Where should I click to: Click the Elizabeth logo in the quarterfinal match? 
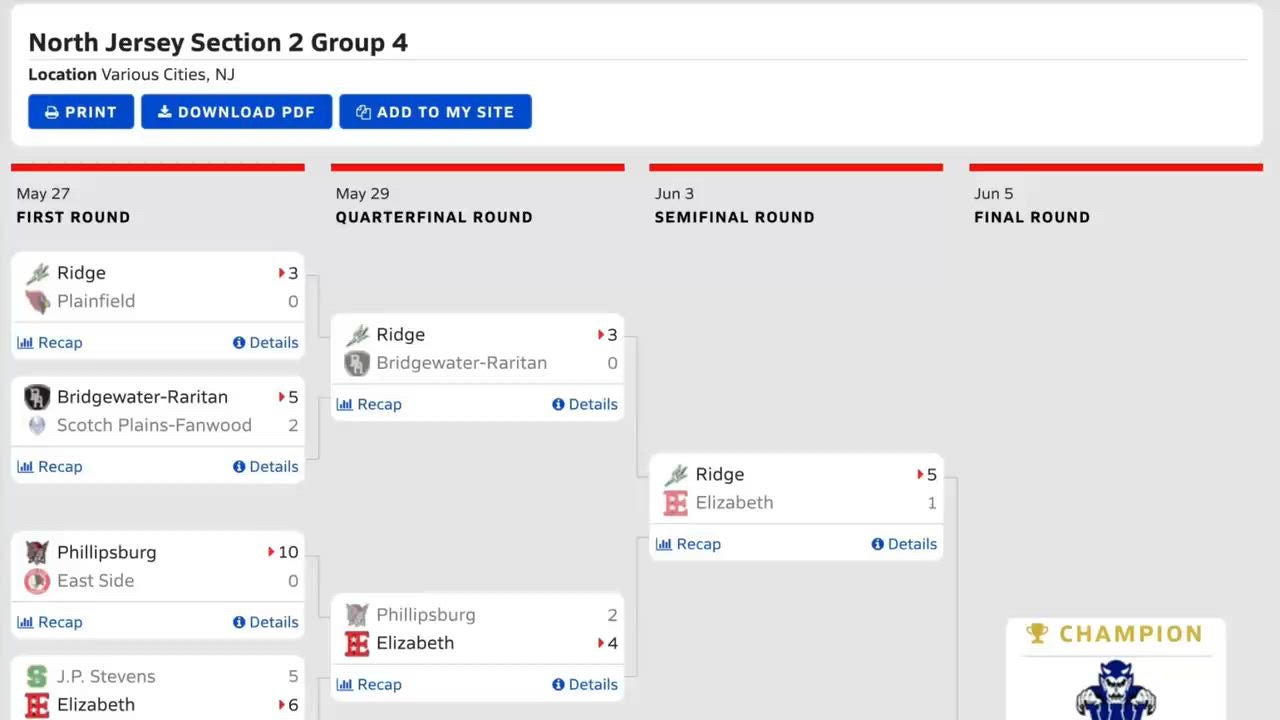pyautogui.click(x=357, y=643)
